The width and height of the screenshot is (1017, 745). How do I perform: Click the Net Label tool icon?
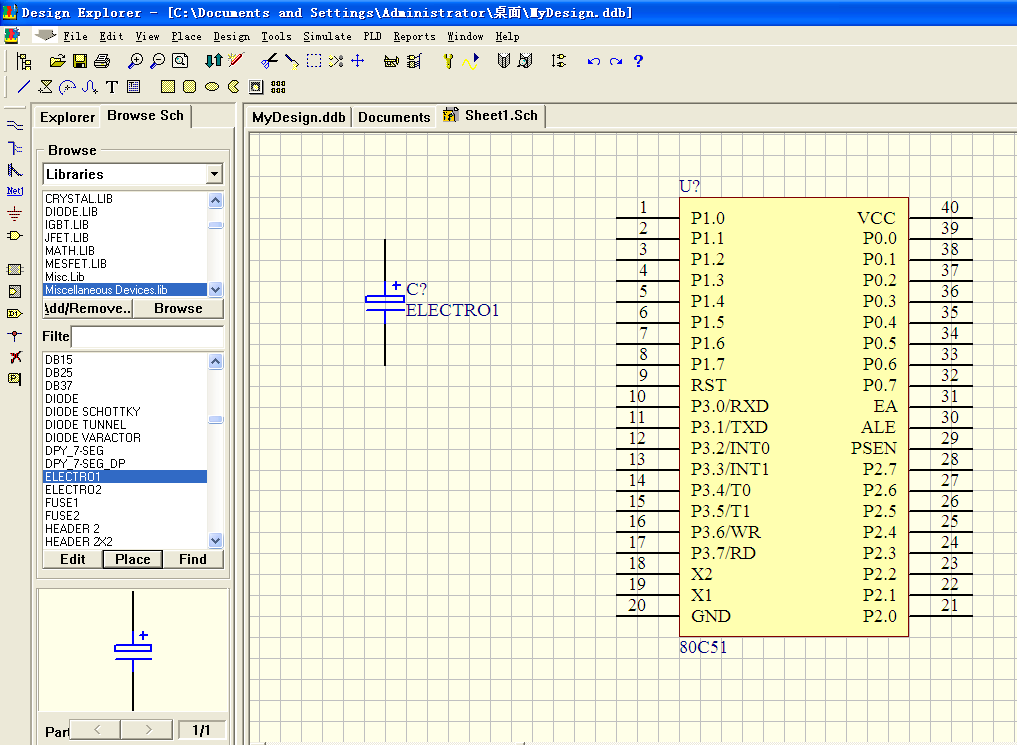coord(15,191)
